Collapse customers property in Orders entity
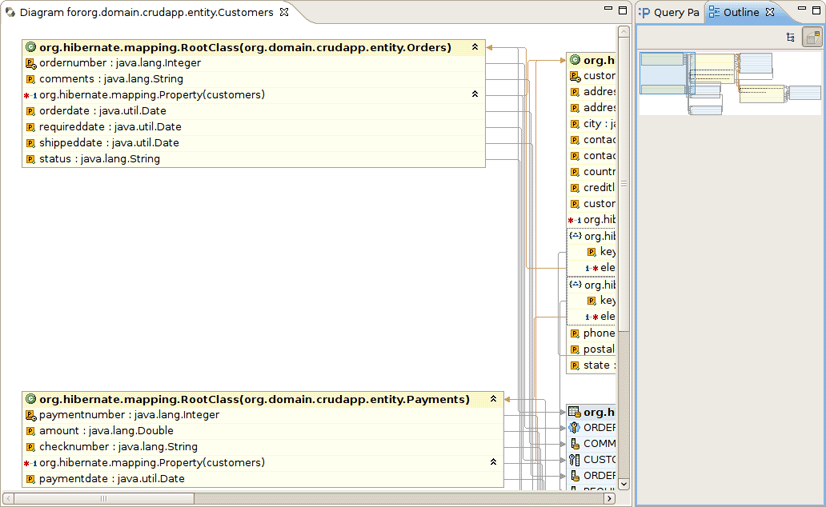 click(475, 95)
